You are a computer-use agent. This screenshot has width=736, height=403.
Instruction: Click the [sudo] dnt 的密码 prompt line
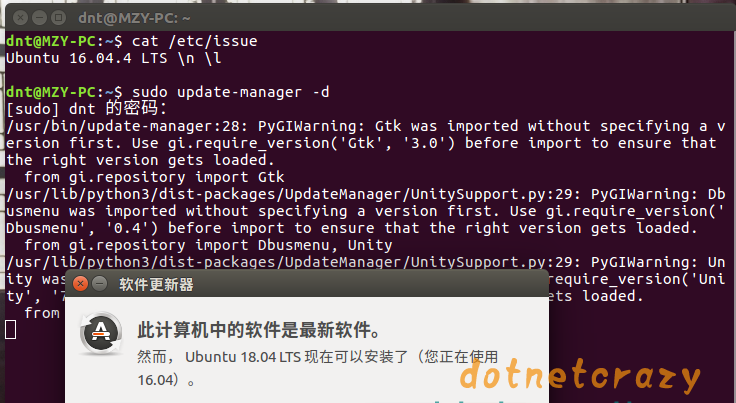click(86, 109)
